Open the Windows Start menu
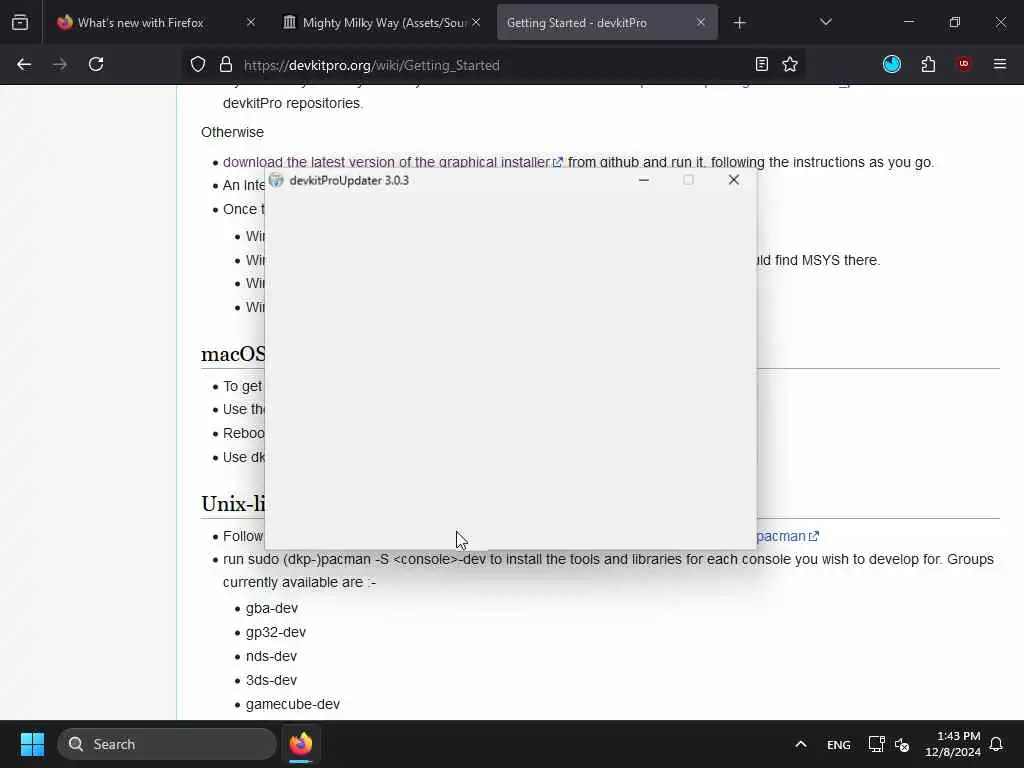The width and height of the screenshot is (1024, 768). tap(32, 744)
